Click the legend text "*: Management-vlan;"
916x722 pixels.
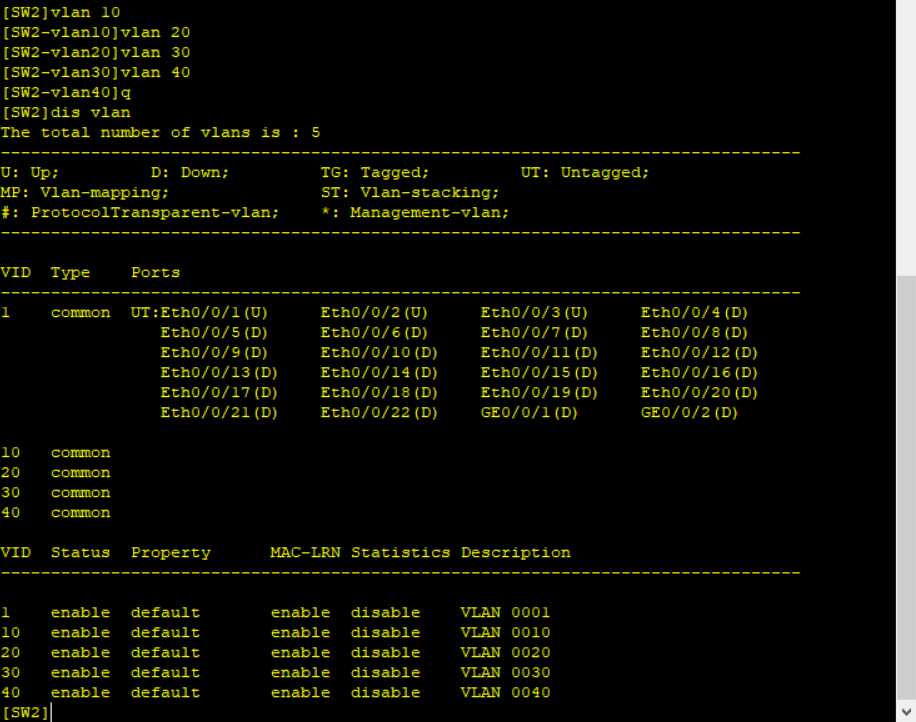tap(415, 213)
